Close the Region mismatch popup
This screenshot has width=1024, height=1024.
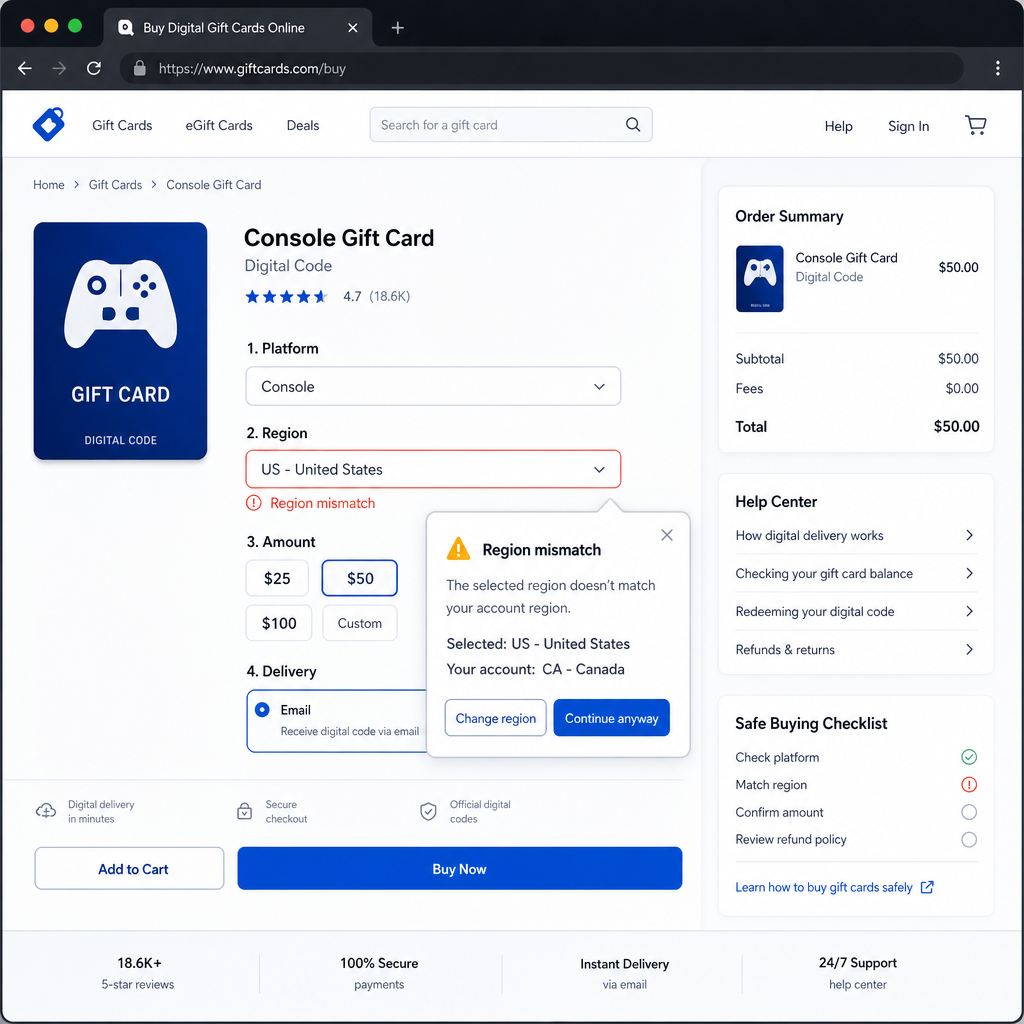(667, 535)
